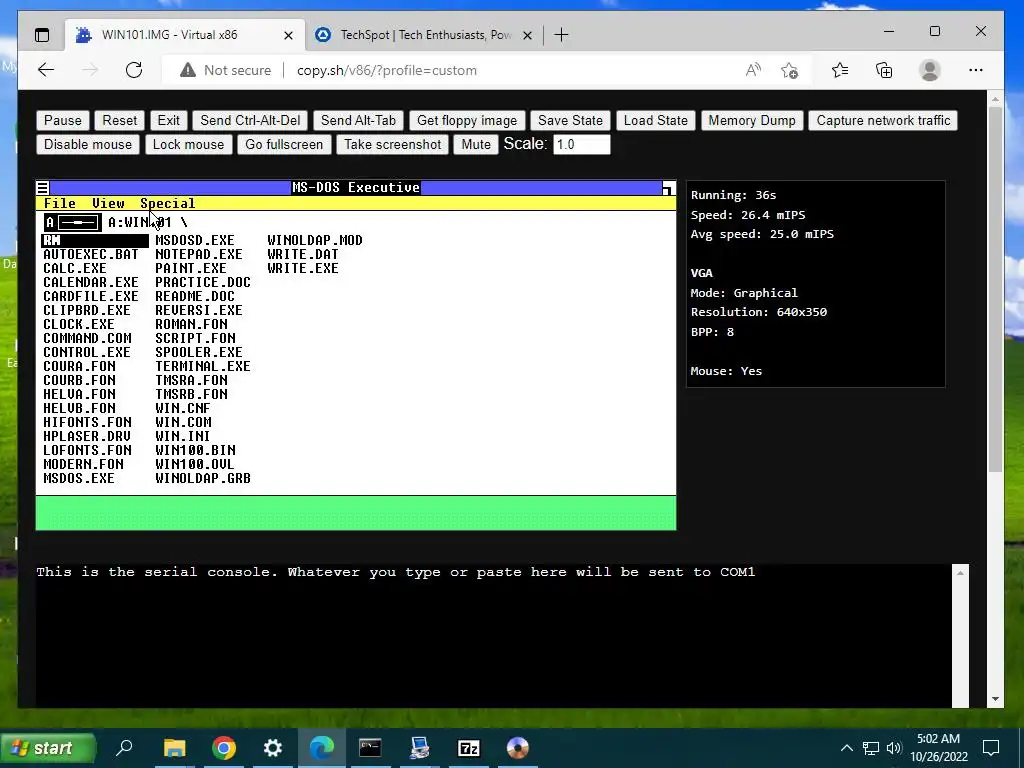Image resolution: width=1024 pixels, height=768 pixels.
Task: Open the network tray icon
Action: (871, 748)
